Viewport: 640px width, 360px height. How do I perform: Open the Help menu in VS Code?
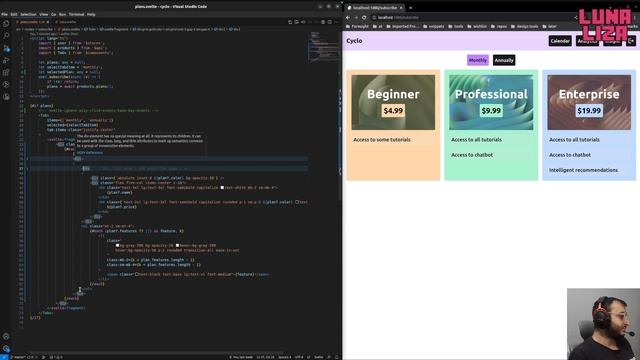pos(91,14)
